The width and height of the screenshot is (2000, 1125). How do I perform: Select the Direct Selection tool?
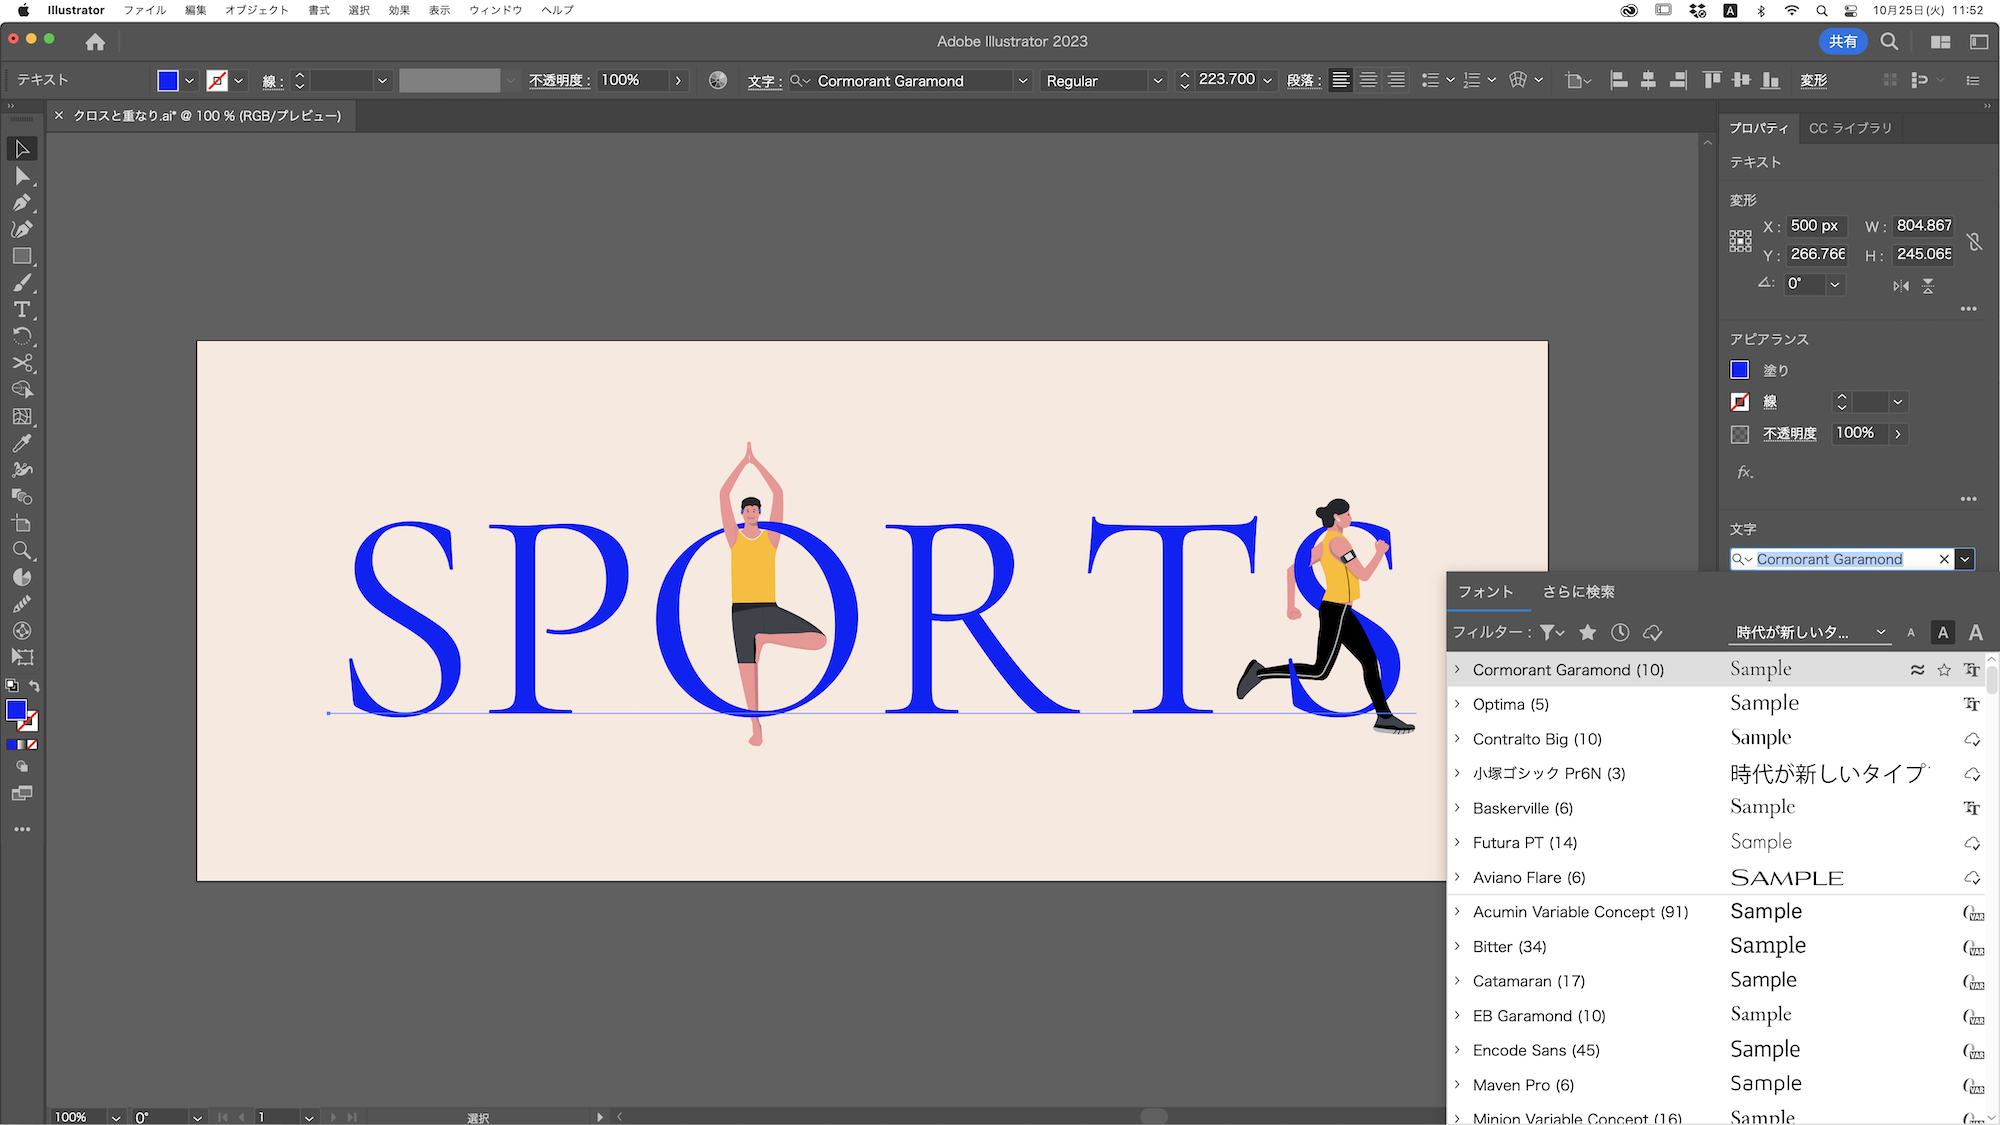pyautogui.click(x=22, y=176)
